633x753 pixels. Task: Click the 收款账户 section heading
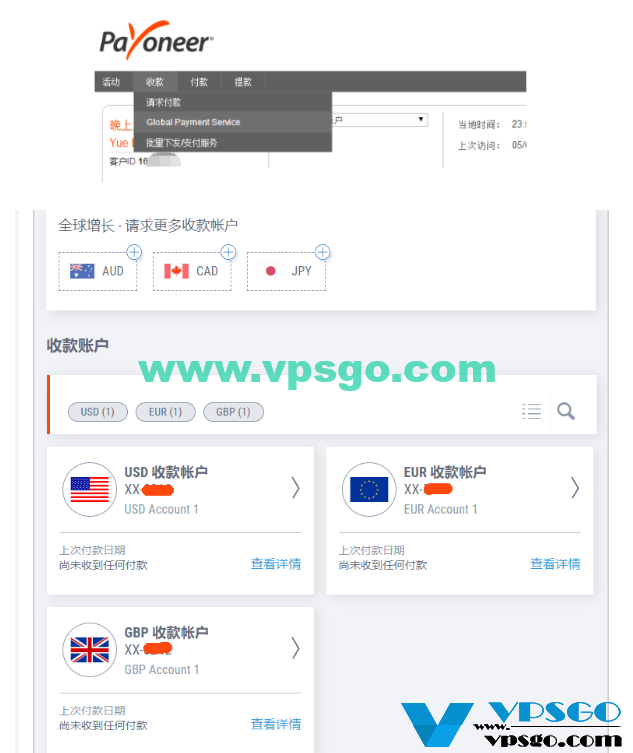pyautogui.click(x=77, y=345)
